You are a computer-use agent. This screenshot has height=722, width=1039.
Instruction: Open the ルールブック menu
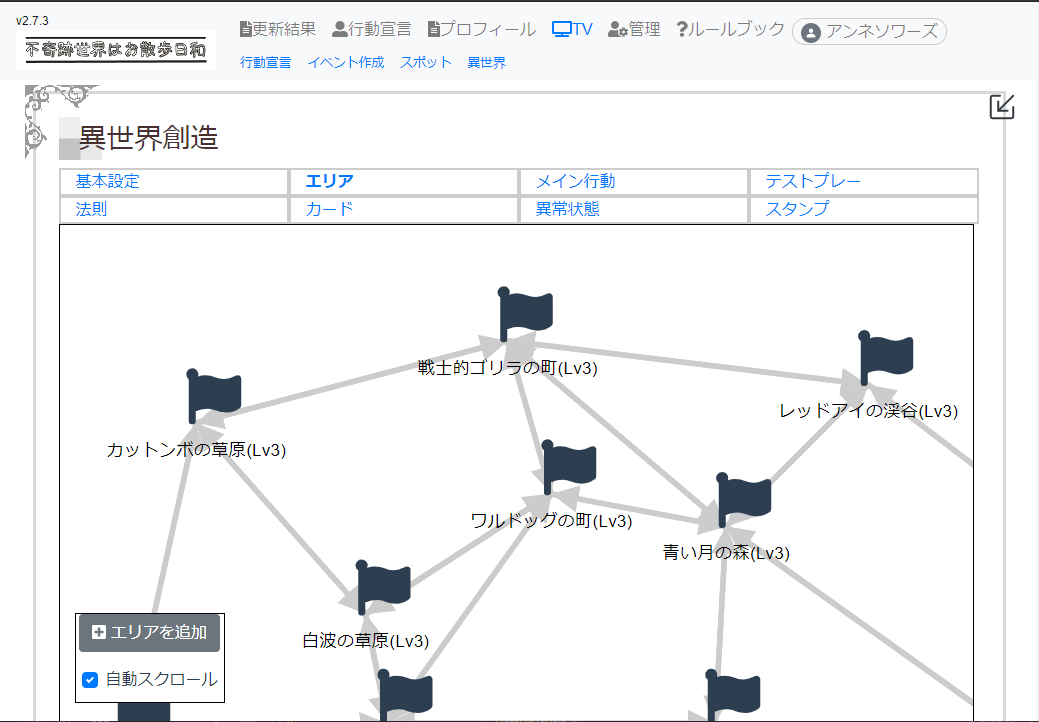(x=730, y=29)
